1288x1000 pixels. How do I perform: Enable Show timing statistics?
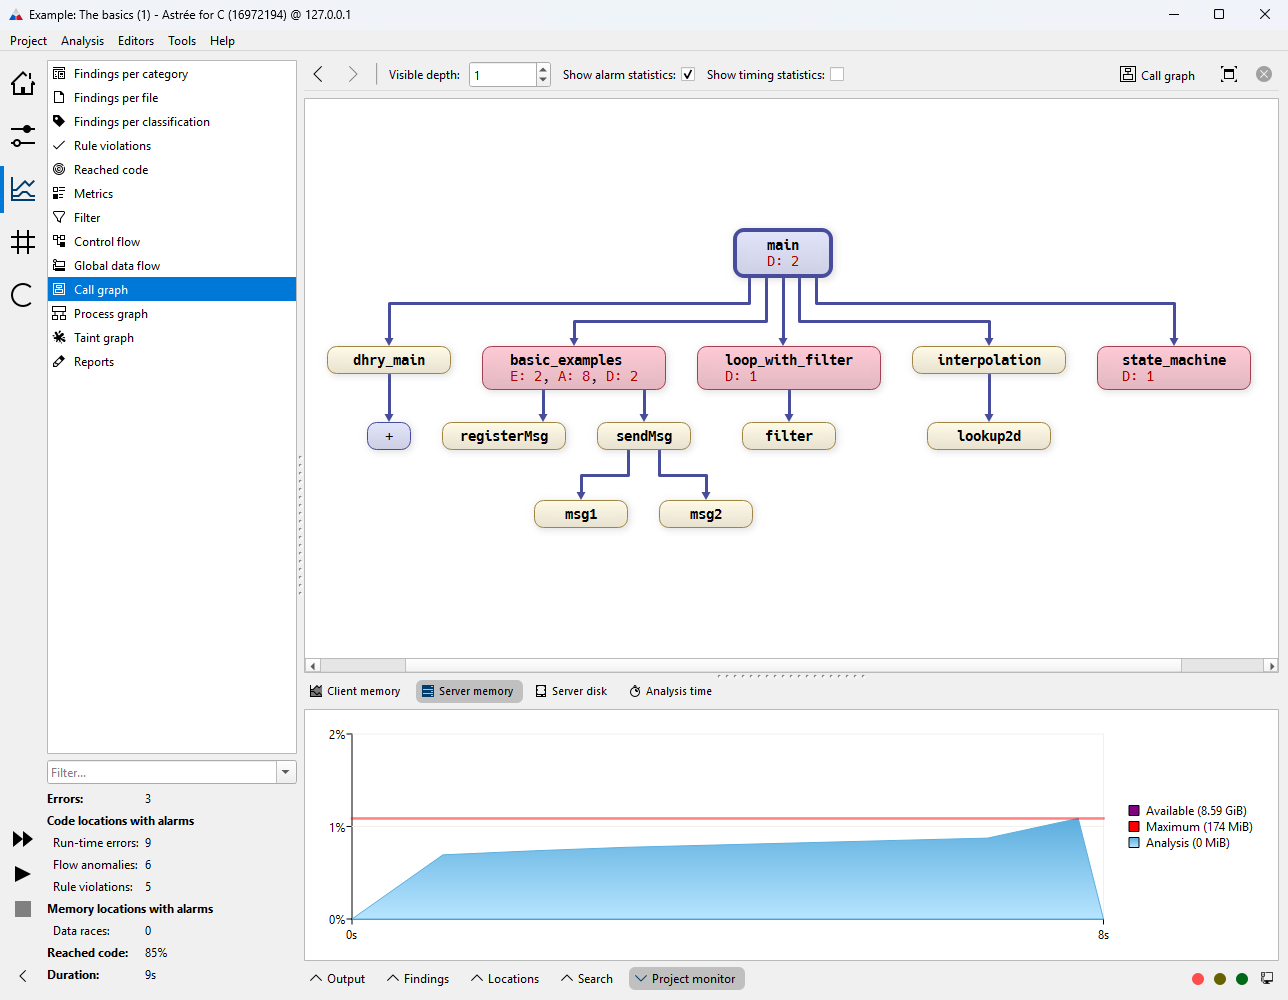tap(837, 74)
